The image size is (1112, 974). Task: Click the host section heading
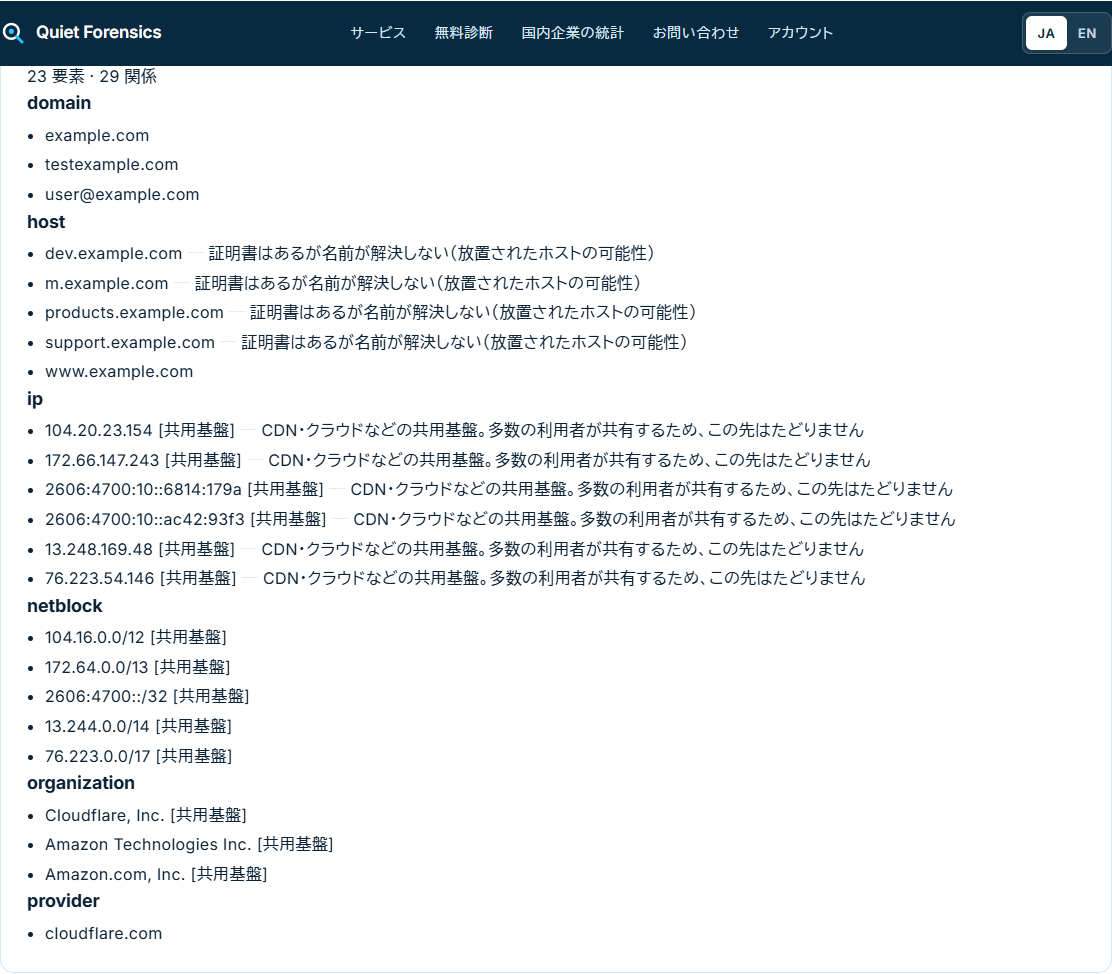[x=46, y=222]
